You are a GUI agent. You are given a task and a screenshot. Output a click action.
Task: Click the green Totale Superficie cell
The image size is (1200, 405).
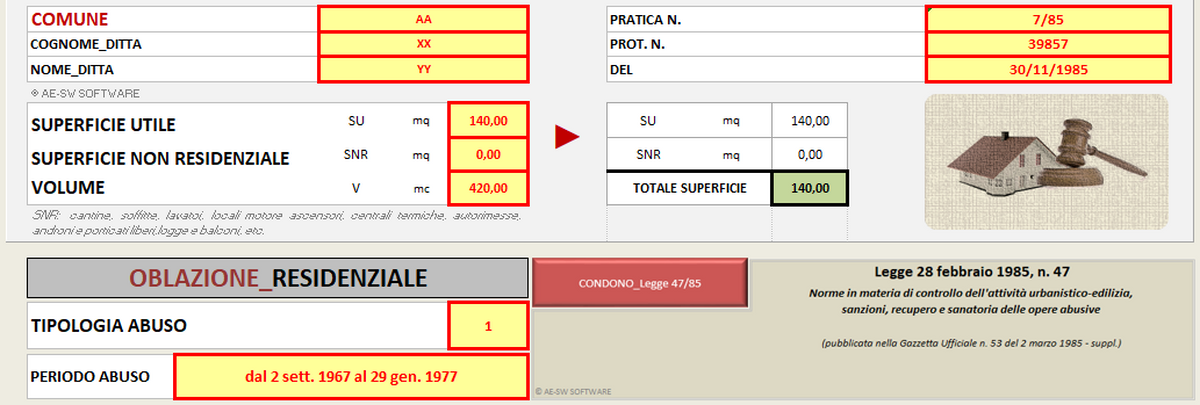(x=809, y=188)
